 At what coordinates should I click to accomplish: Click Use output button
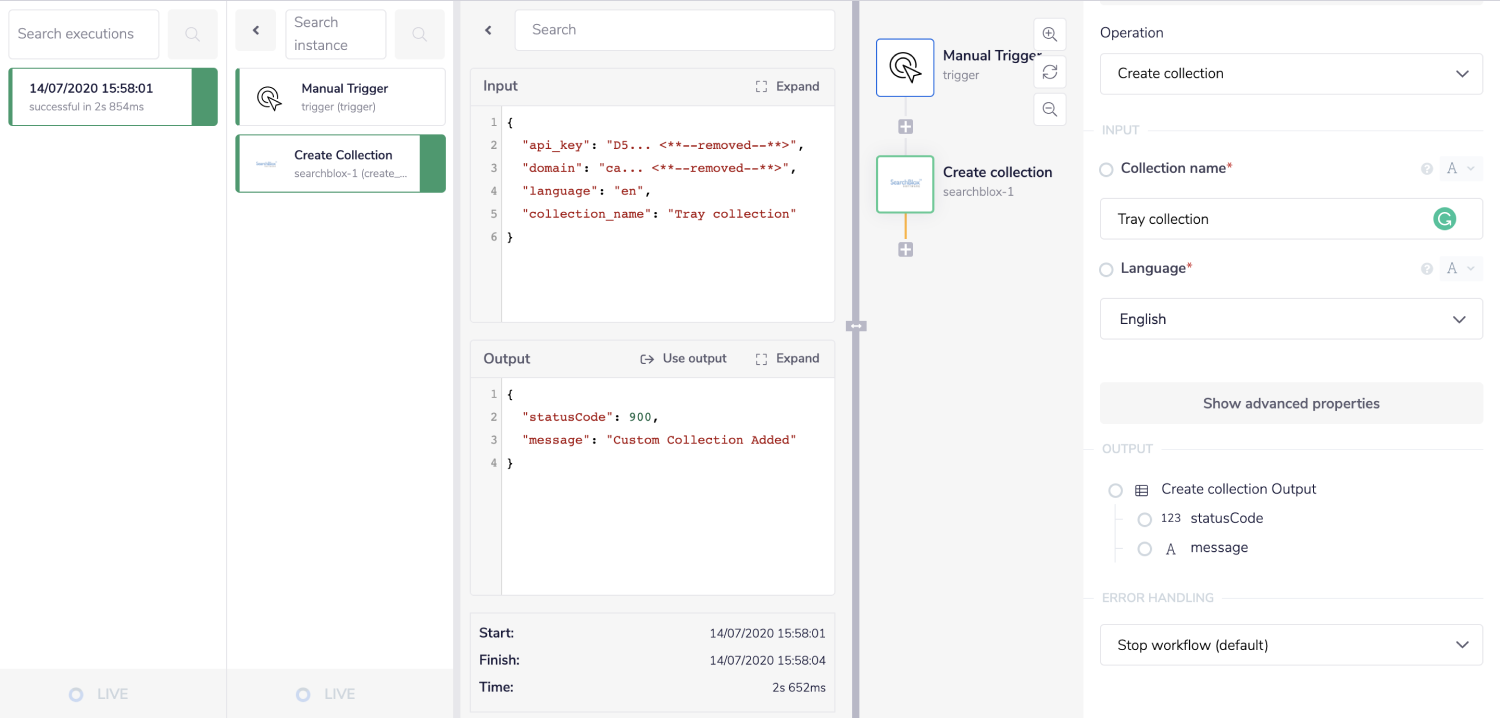pyautogui.click(x=684, y=359)
